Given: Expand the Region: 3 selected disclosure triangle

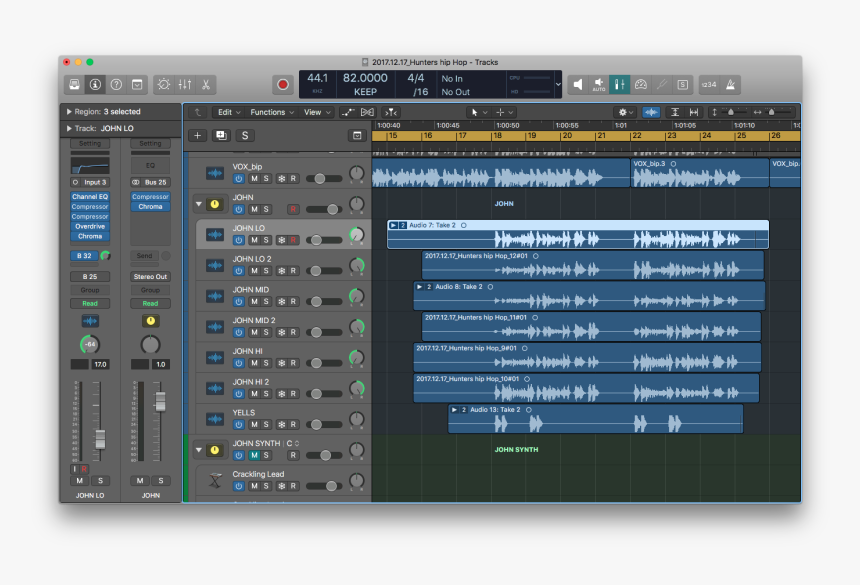Looking at the screenshot, I should click(69, 111).
